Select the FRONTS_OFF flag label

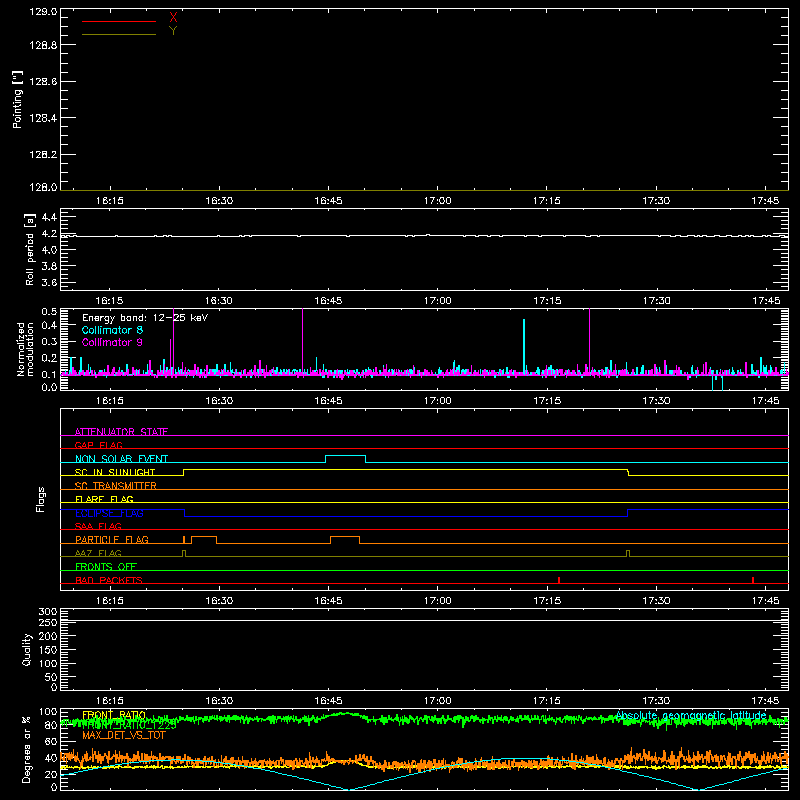(x=106, y=566)
